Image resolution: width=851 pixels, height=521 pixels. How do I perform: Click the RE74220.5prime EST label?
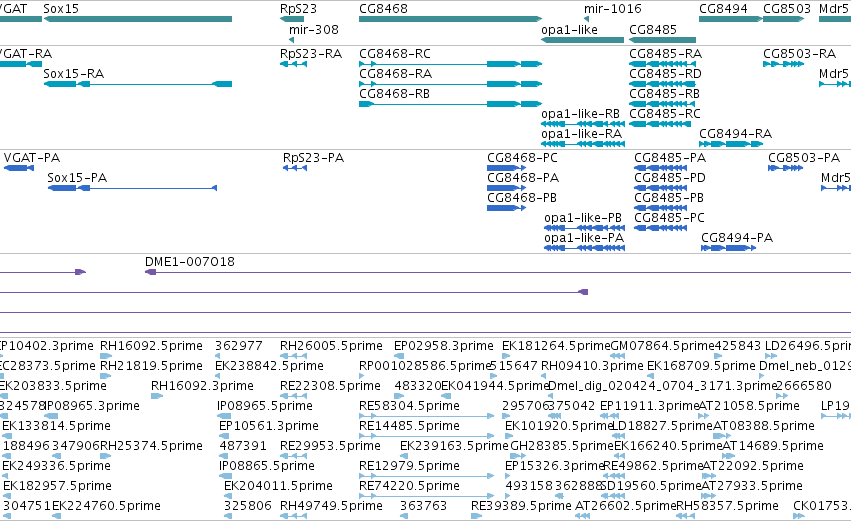tap(409, 486)
